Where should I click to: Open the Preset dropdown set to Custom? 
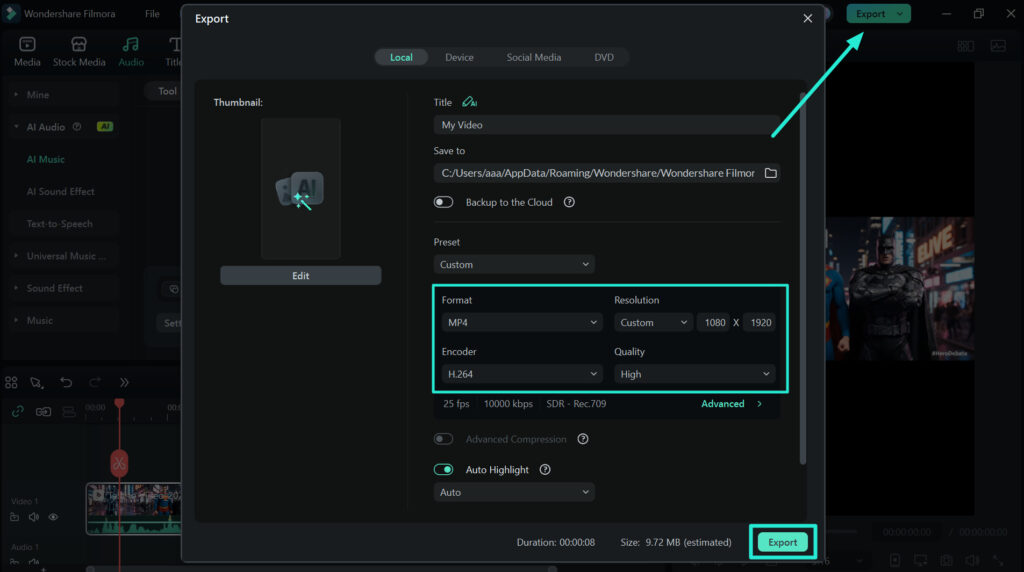click(x=514, y=264)
